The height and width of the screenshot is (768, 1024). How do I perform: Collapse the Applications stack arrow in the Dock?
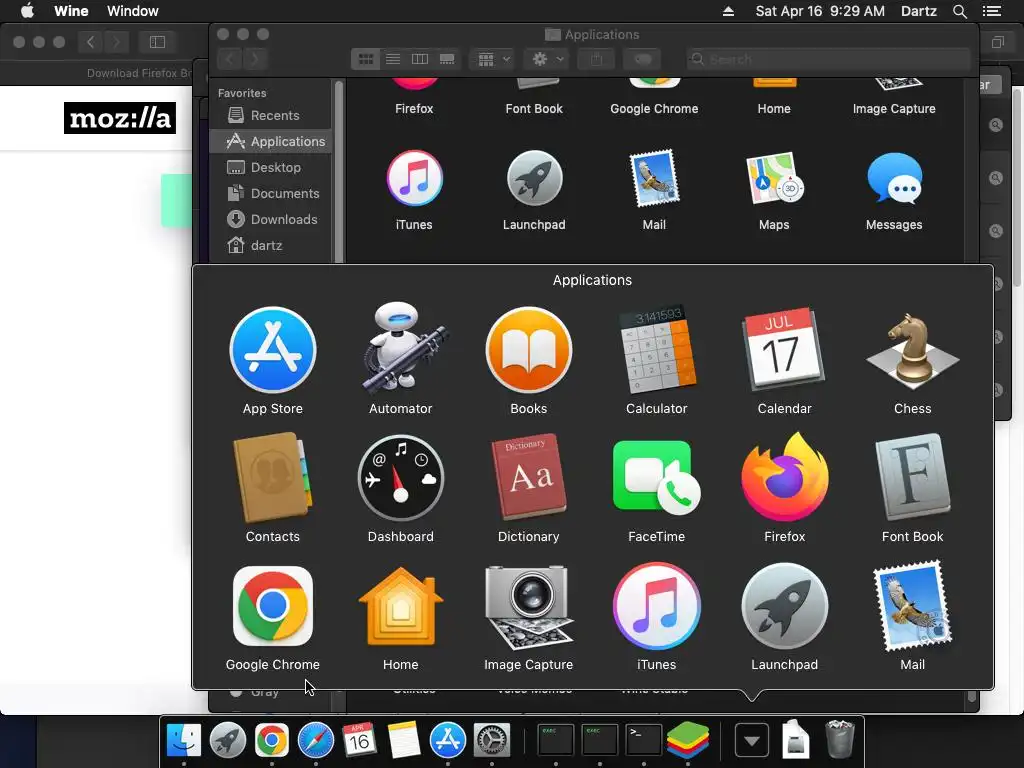[752, 741]
